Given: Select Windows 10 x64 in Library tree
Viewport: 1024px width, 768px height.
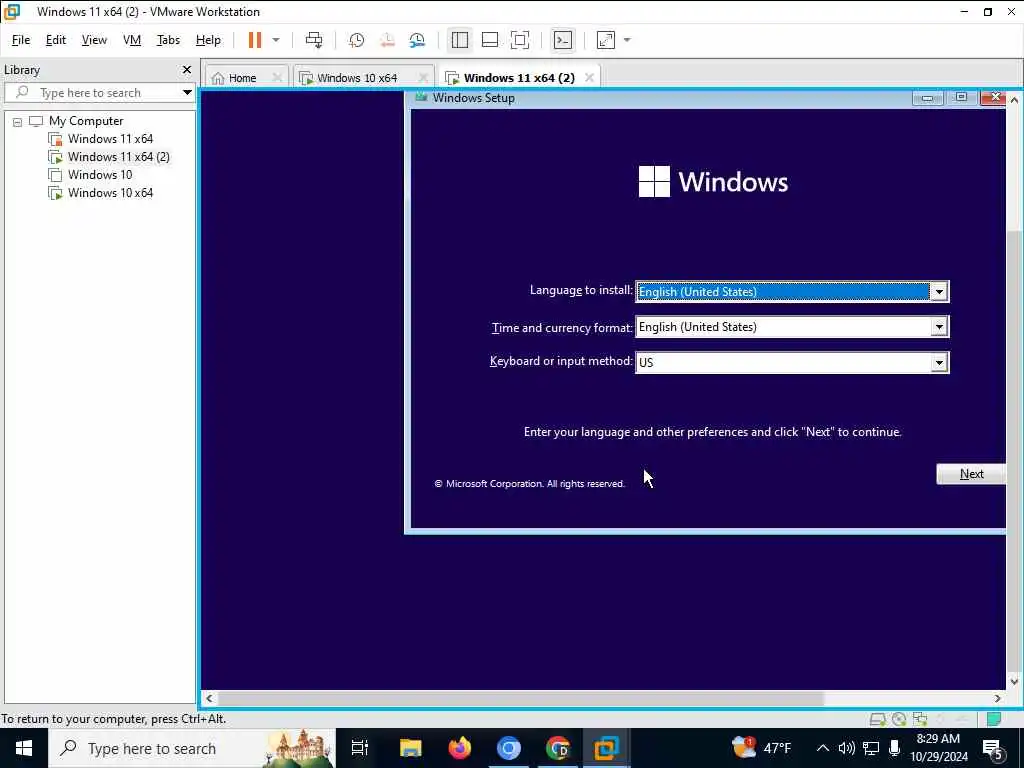Looking at the screenshot, I should pos(110,193).
